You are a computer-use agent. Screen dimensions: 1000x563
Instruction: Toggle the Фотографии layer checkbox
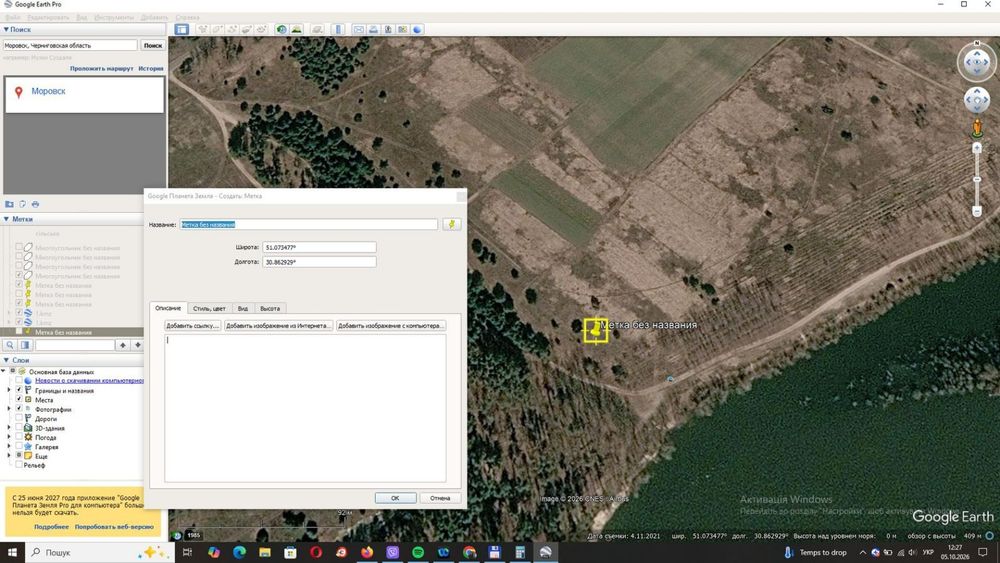pos(18,409)
